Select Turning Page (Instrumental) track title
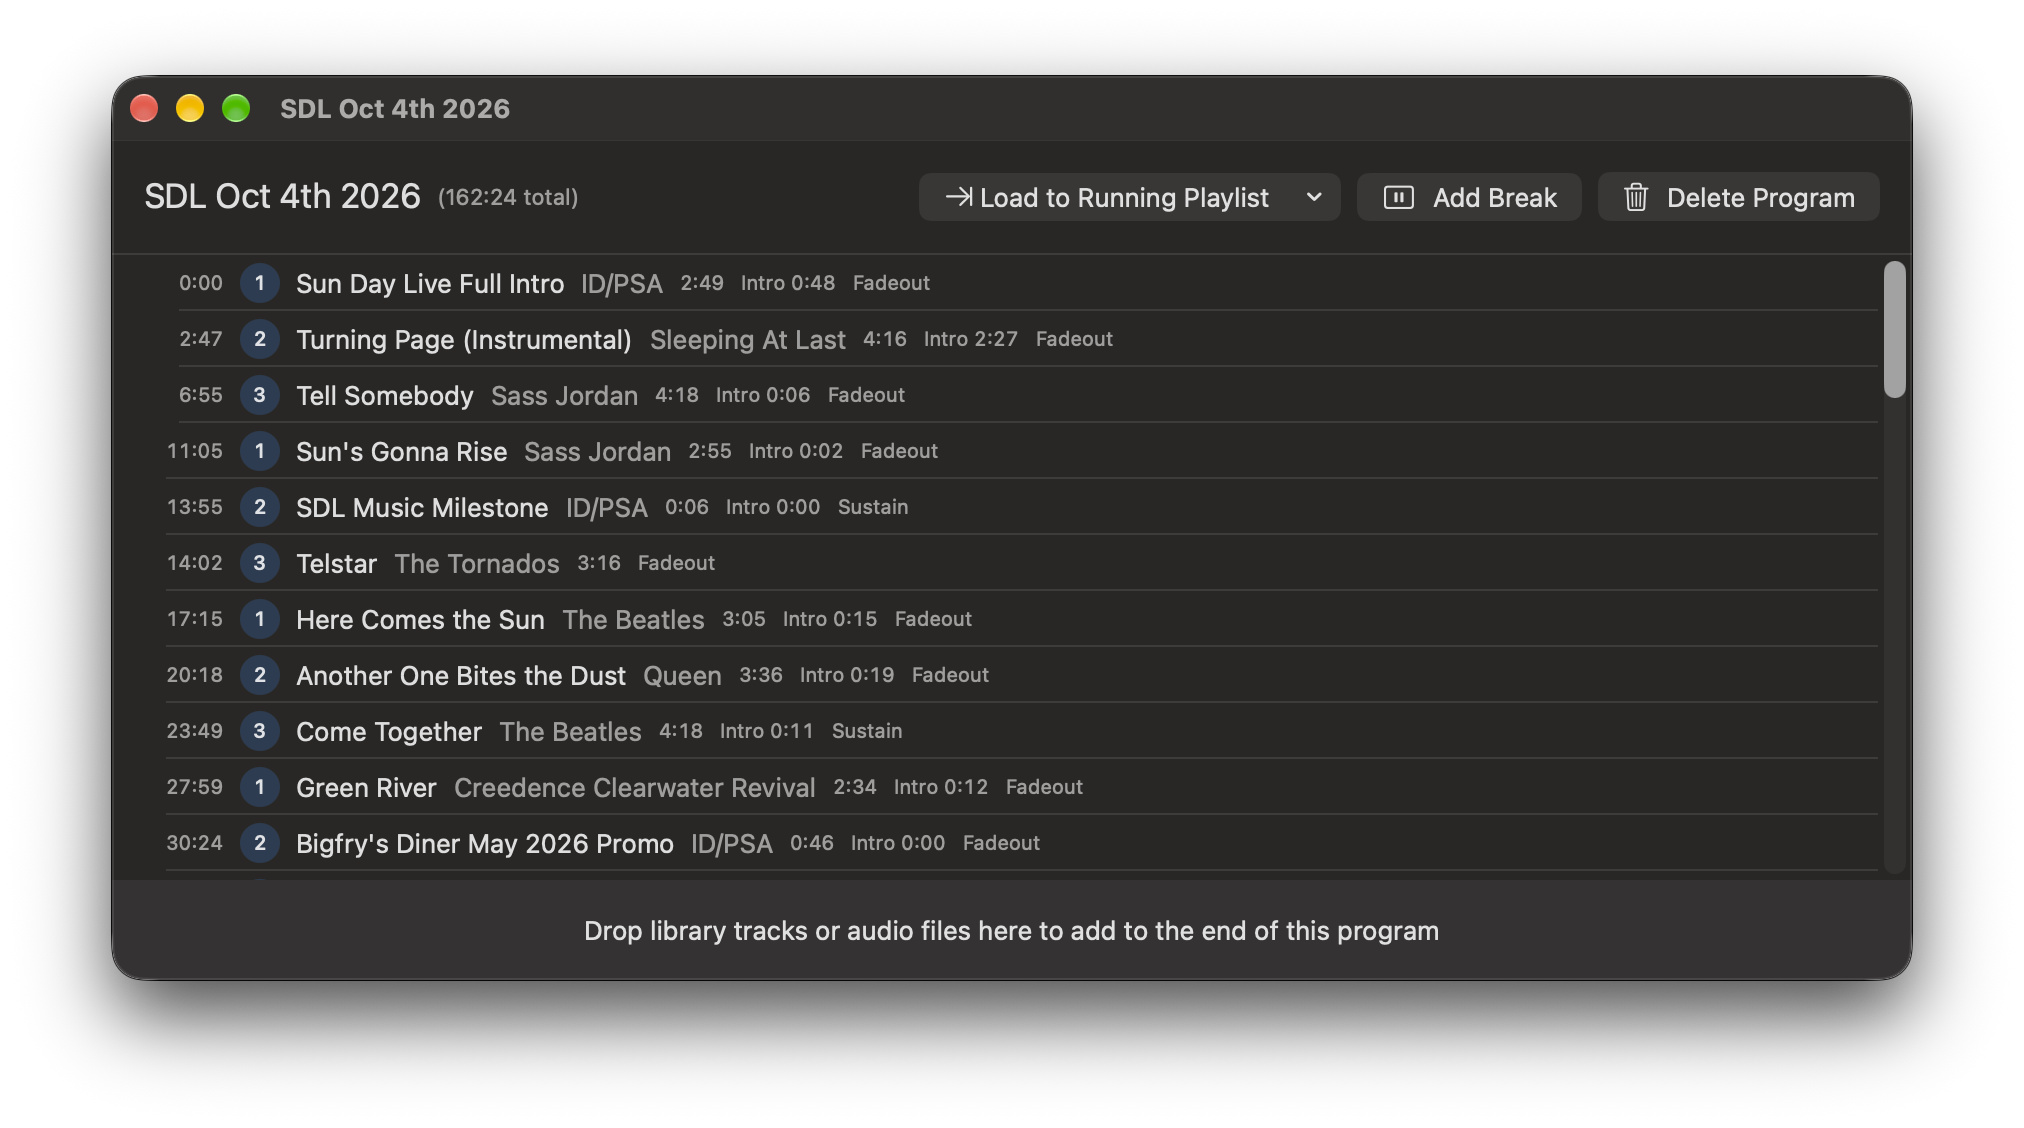 pyautogui.click(x=464, y=340)
